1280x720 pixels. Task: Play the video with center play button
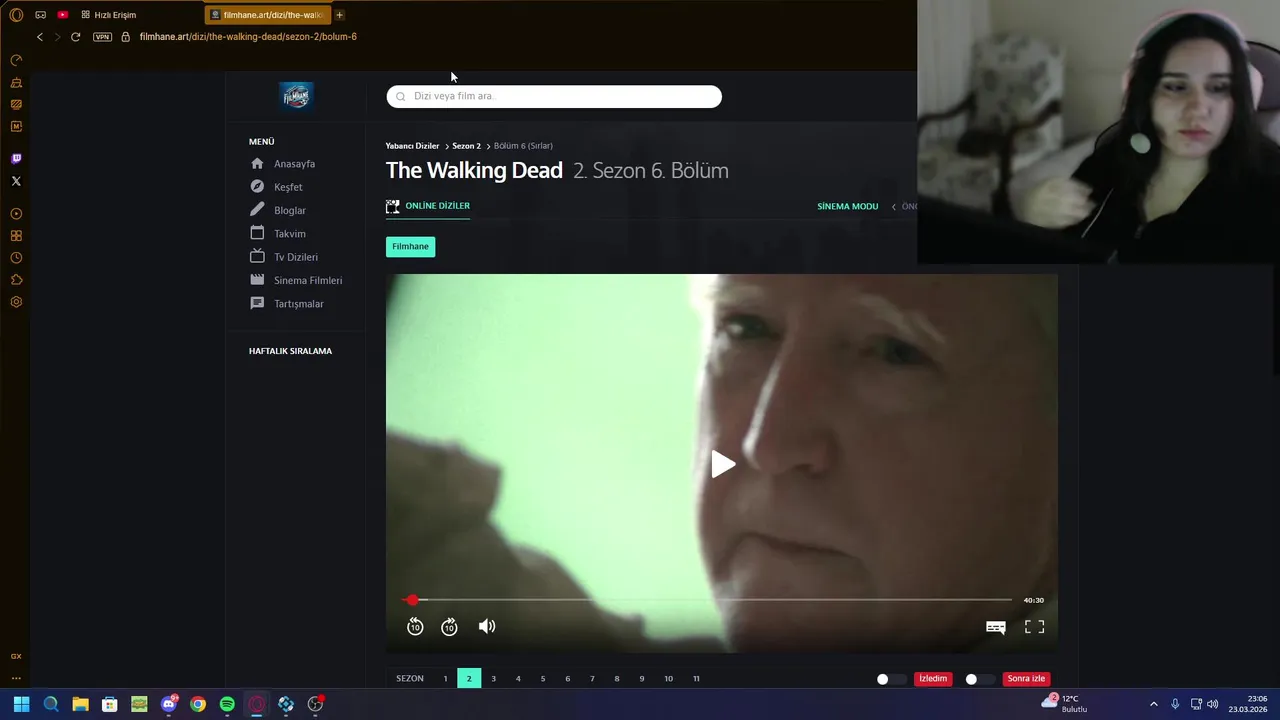[x=723, y=464]
